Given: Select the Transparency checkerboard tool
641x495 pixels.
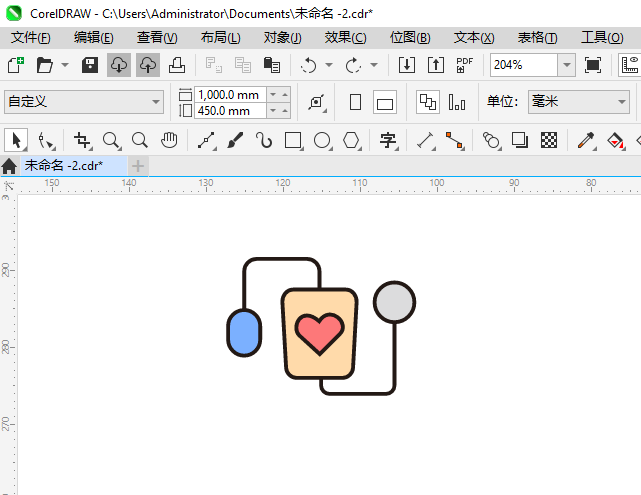Looking at the screenshot, I should pos(549,140).
